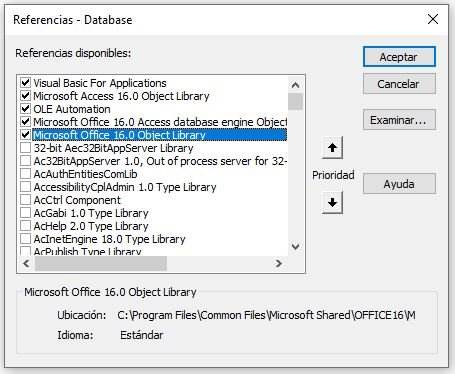Image resolution: width=455 pixels, height=374 pixels.
Task: Click the Cancelar button
Action: [x=399, y=84]
